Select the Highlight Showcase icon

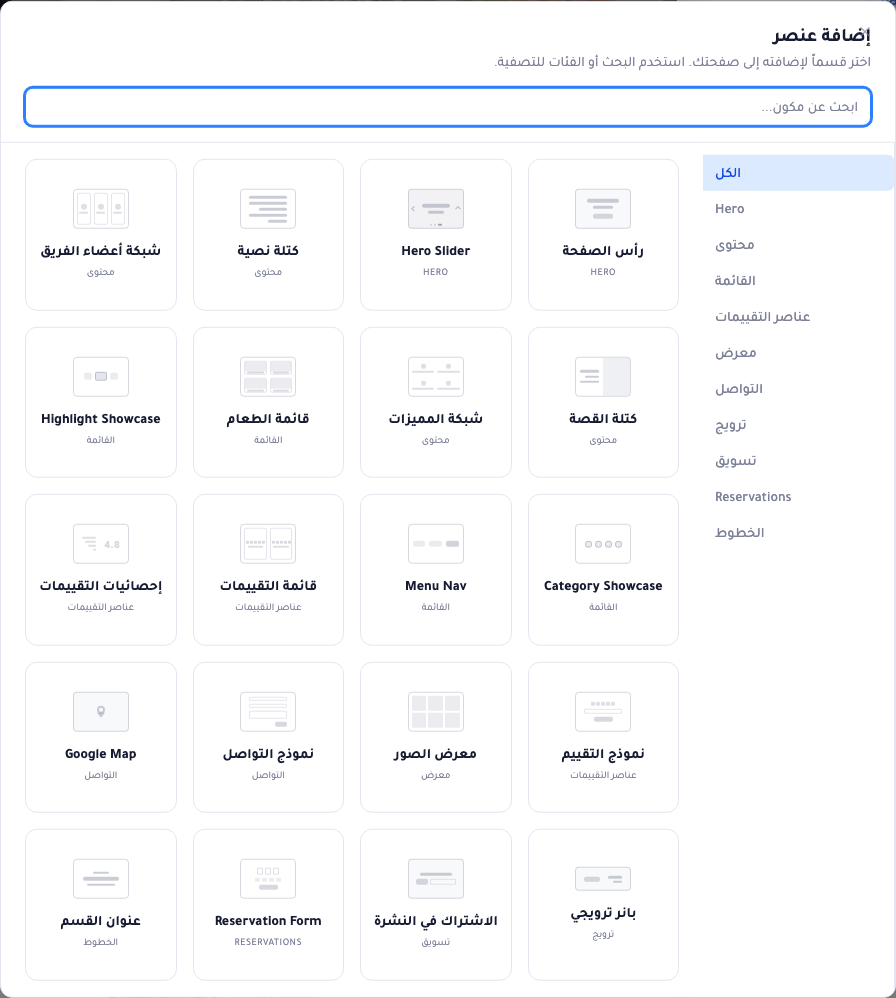click(x=101, y=377)
